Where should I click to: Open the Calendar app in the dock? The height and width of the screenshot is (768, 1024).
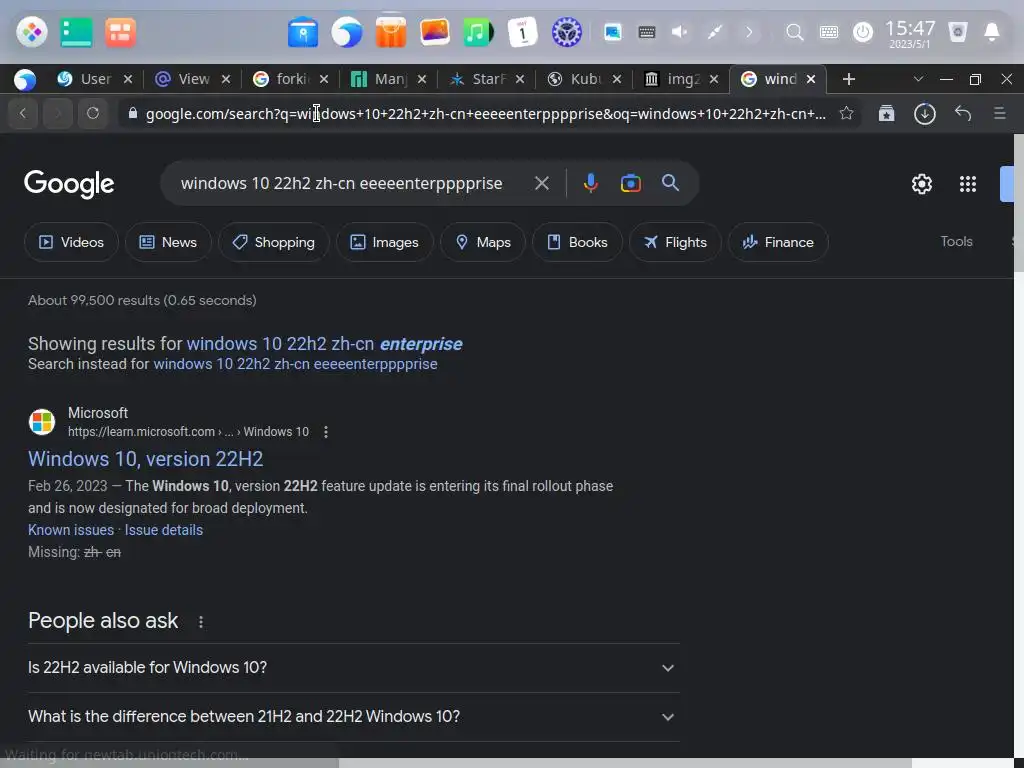[x=522, y=32]
